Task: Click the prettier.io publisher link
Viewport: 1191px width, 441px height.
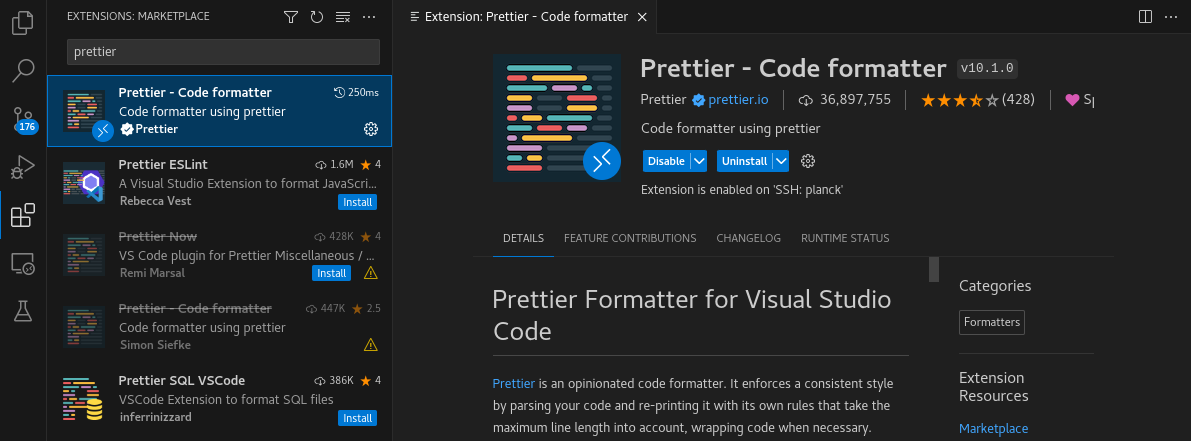Action: (x=738, y=99)
